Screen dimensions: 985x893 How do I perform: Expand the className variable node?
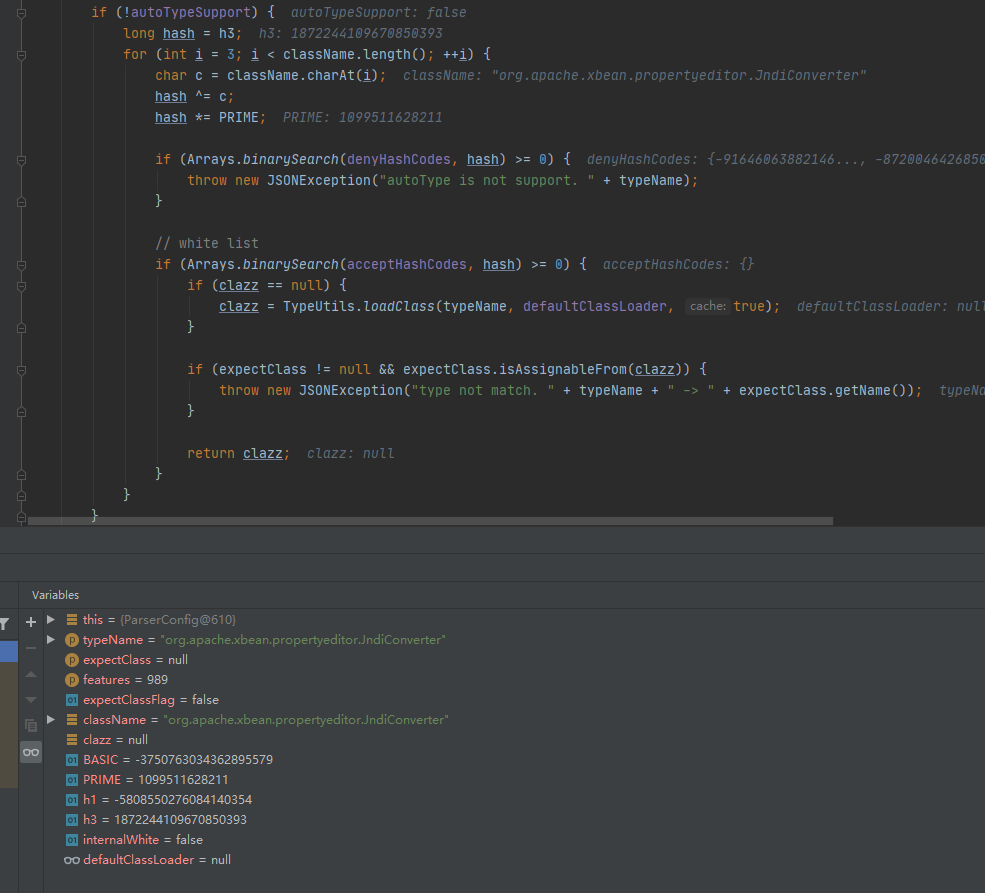[51, 720]
